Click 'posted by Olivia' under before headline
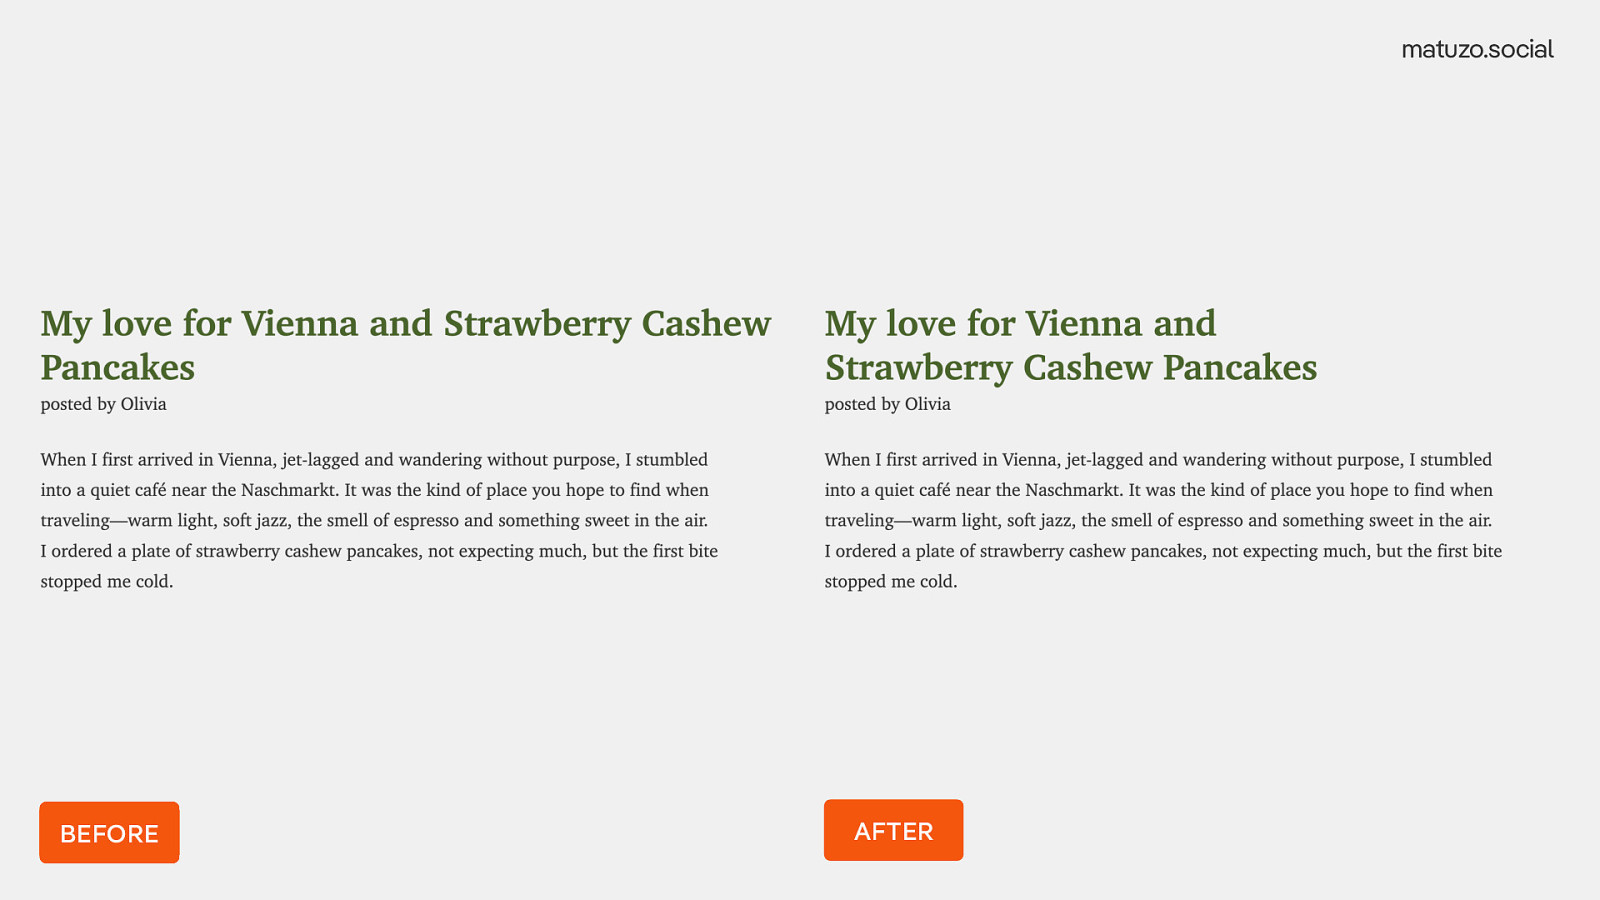Screen dimensions: 1600x900 coord(104,404)
